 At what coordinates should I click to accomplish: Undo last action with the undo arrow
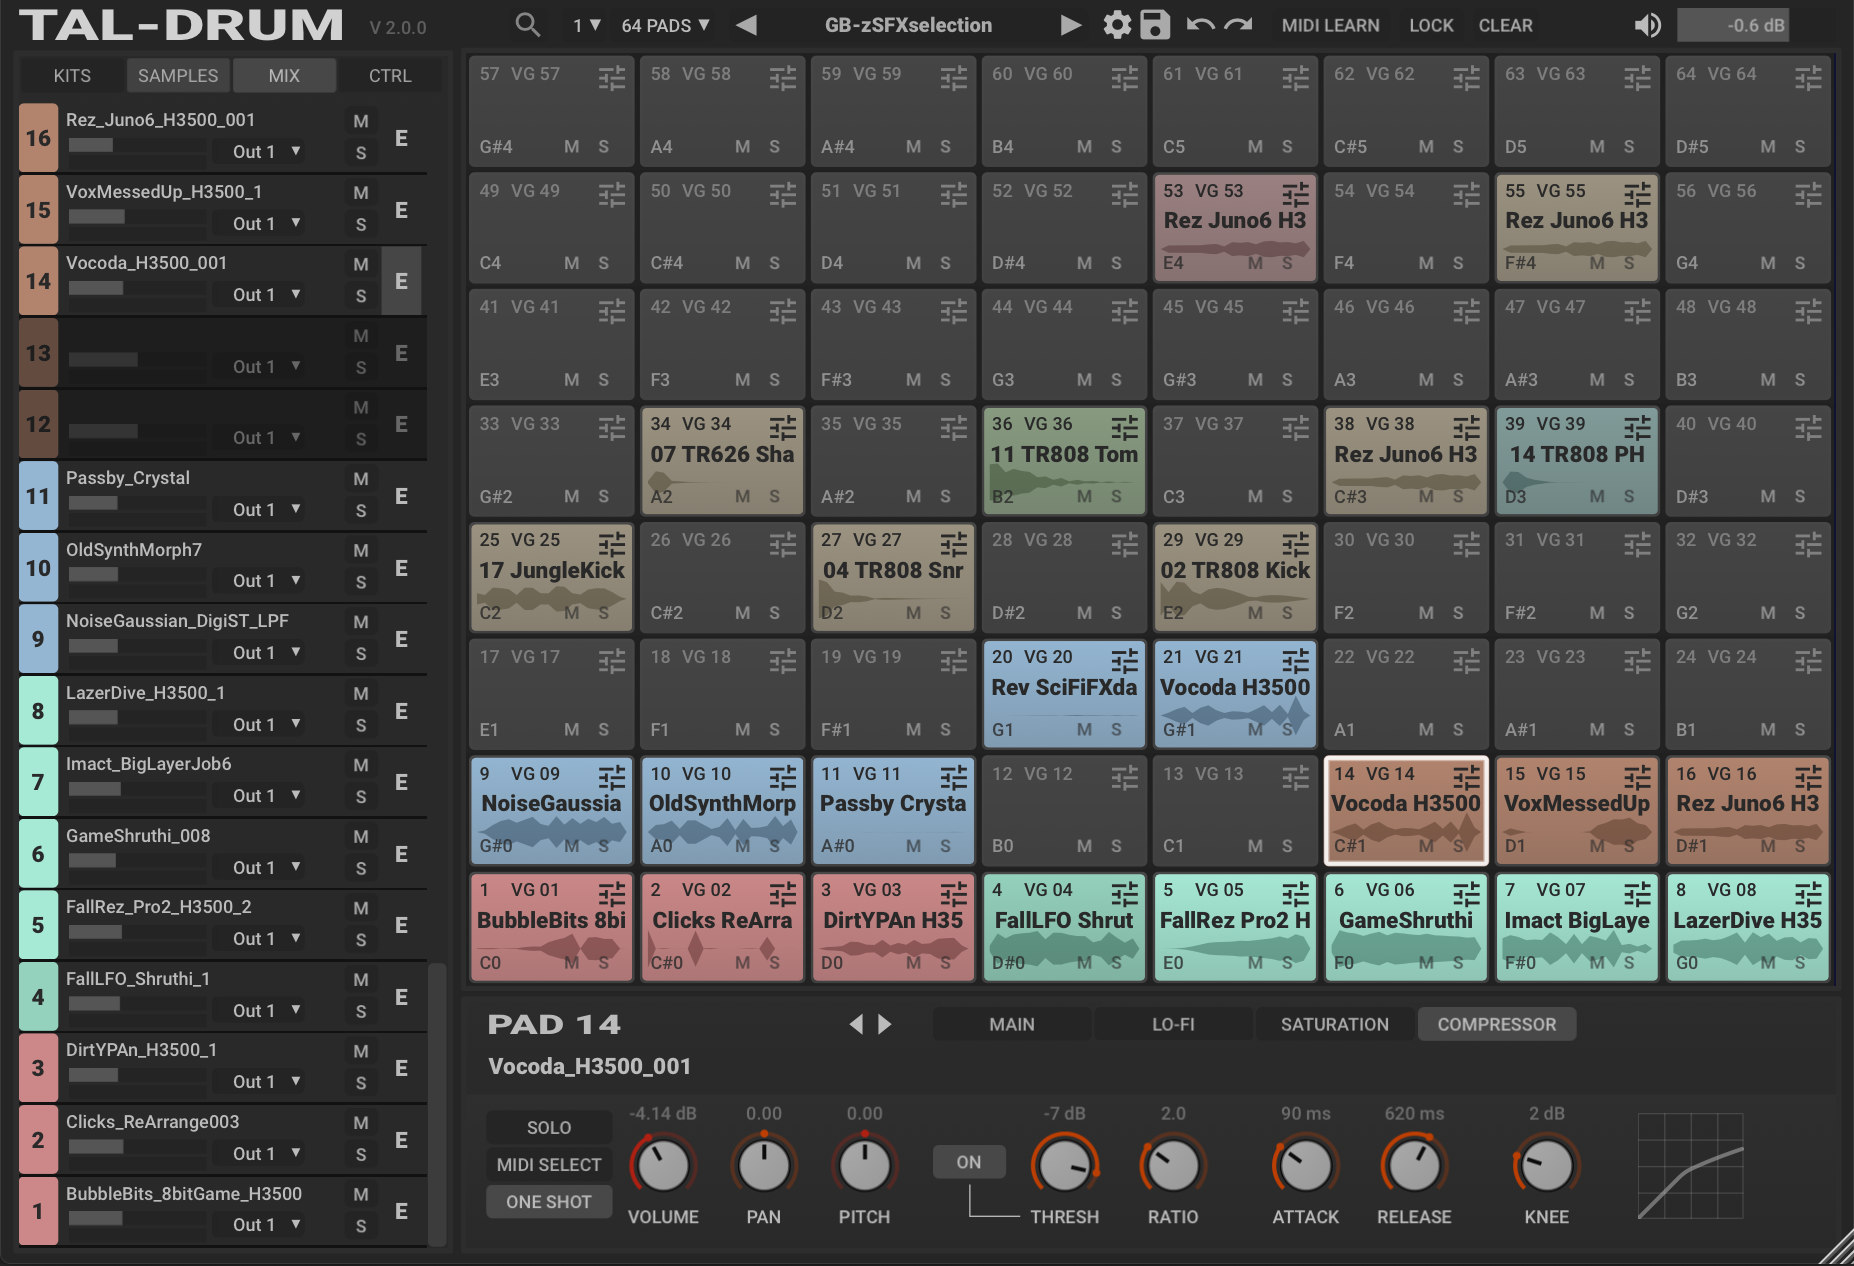(1200, 25)
